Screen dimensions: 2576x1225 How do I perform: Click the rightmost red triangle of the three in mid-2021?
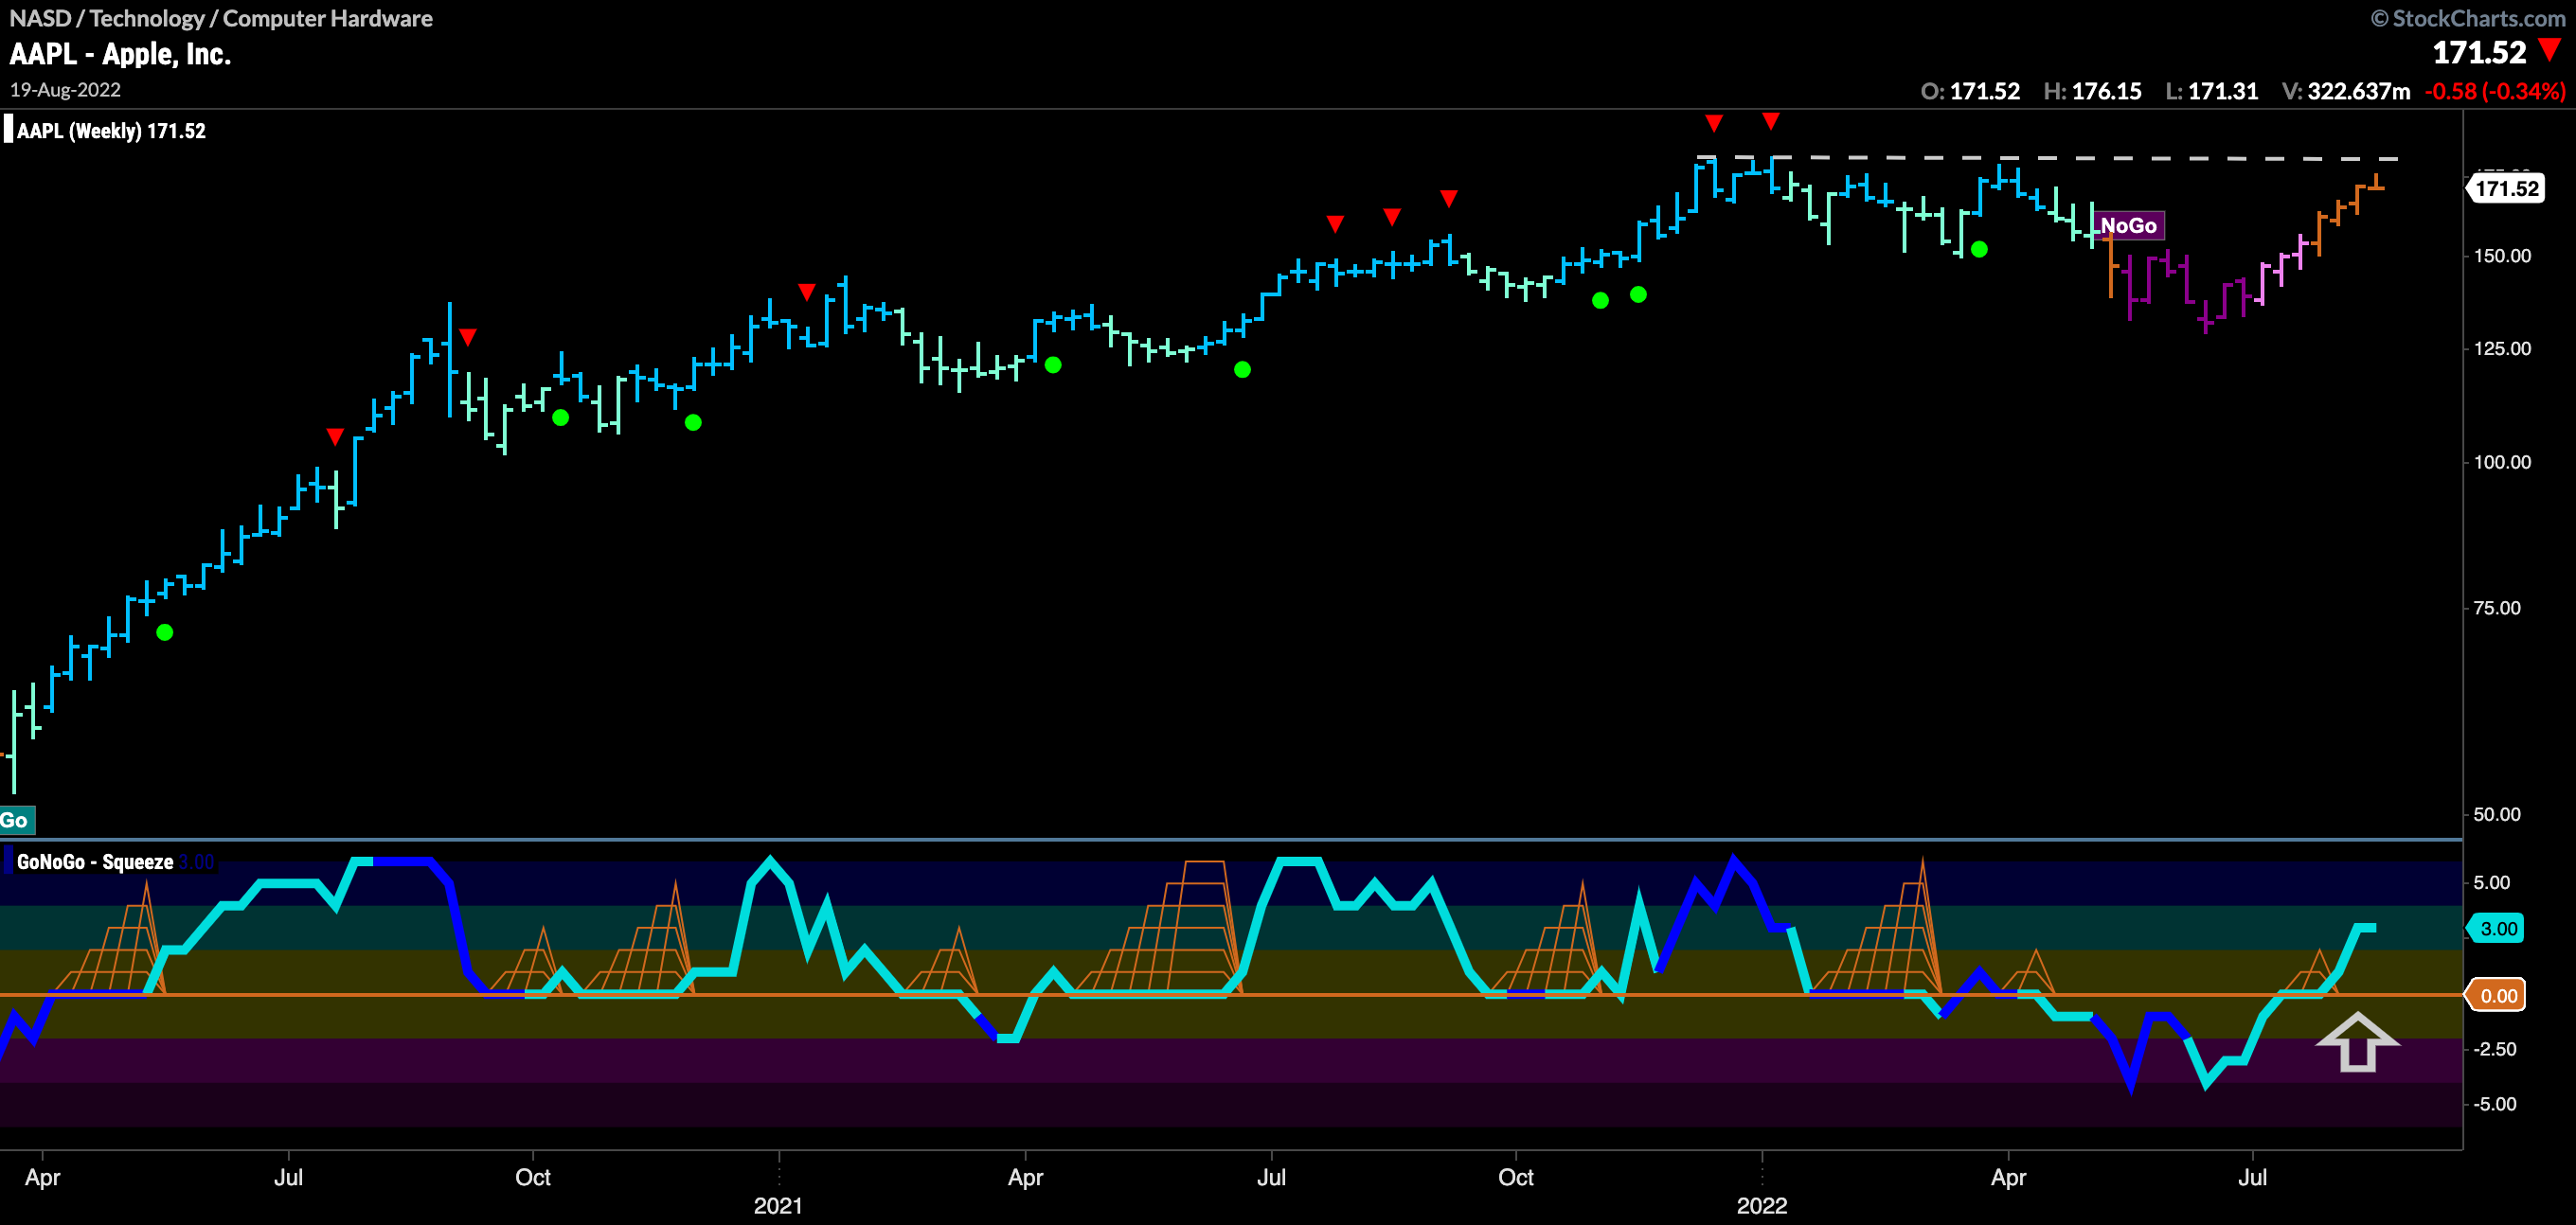[1449, 199]
